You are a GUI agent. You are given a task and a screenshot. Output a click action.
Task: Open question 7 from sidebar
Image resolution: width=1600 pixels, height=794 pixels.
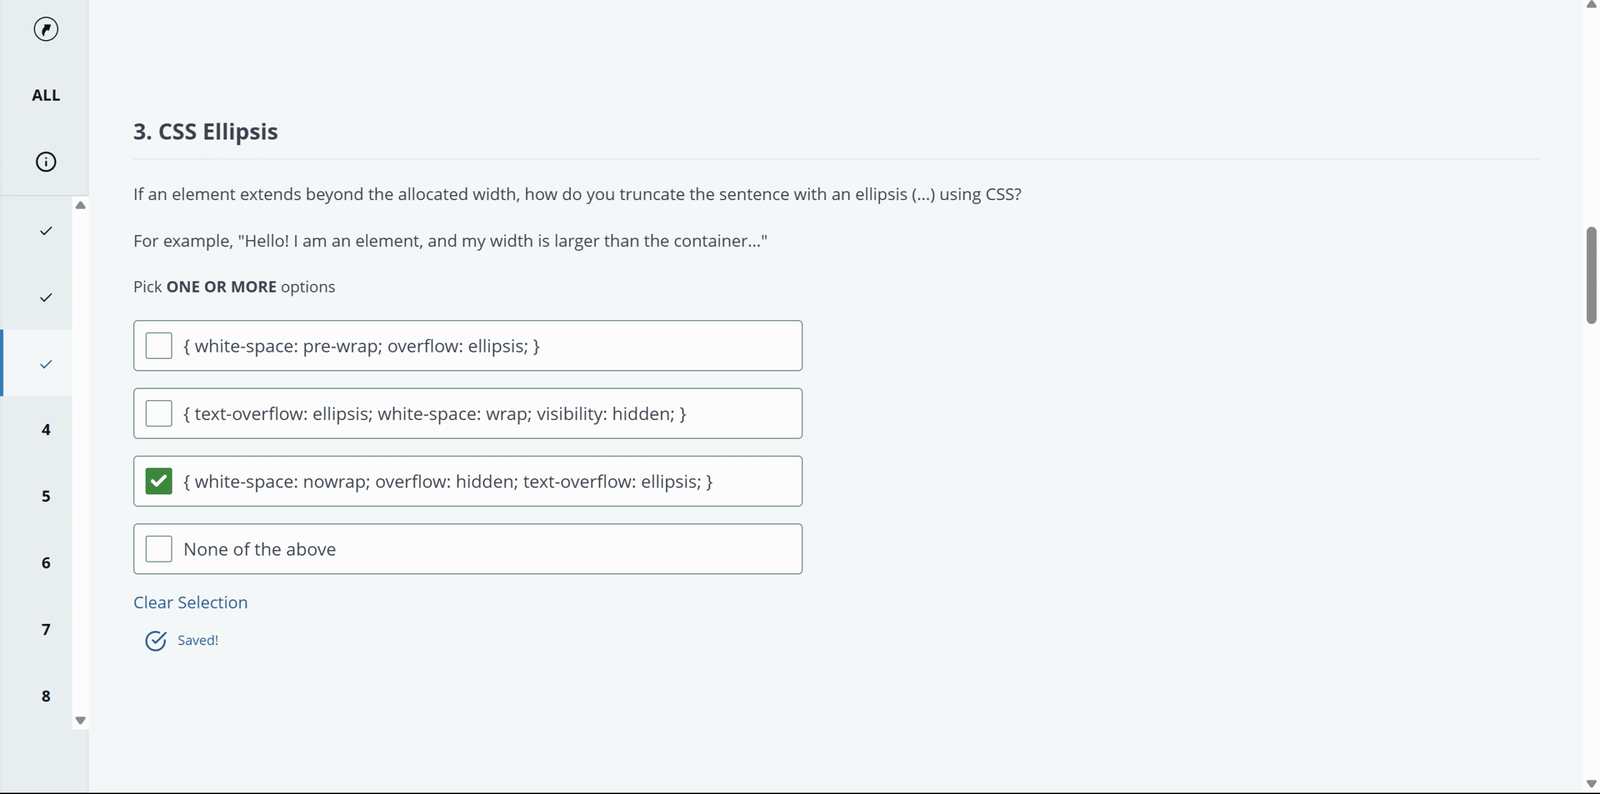click(x=46, y=629)
